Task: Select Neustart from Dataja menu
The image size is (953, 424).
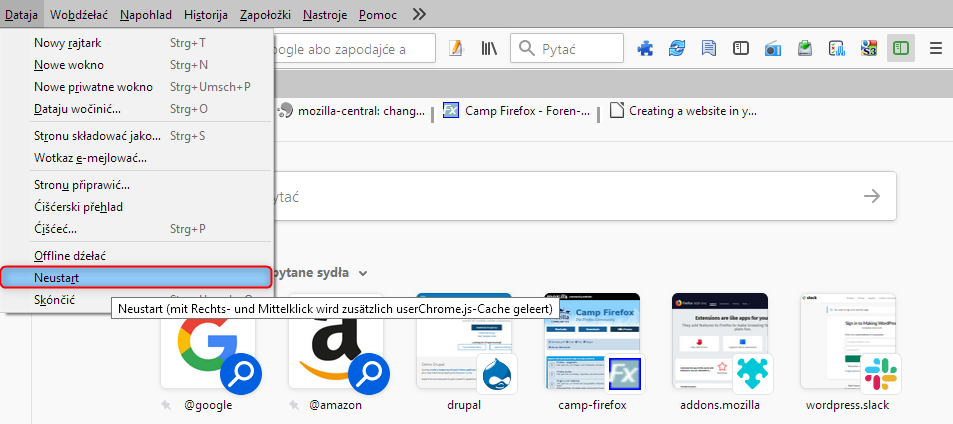Action: point(57,277)
